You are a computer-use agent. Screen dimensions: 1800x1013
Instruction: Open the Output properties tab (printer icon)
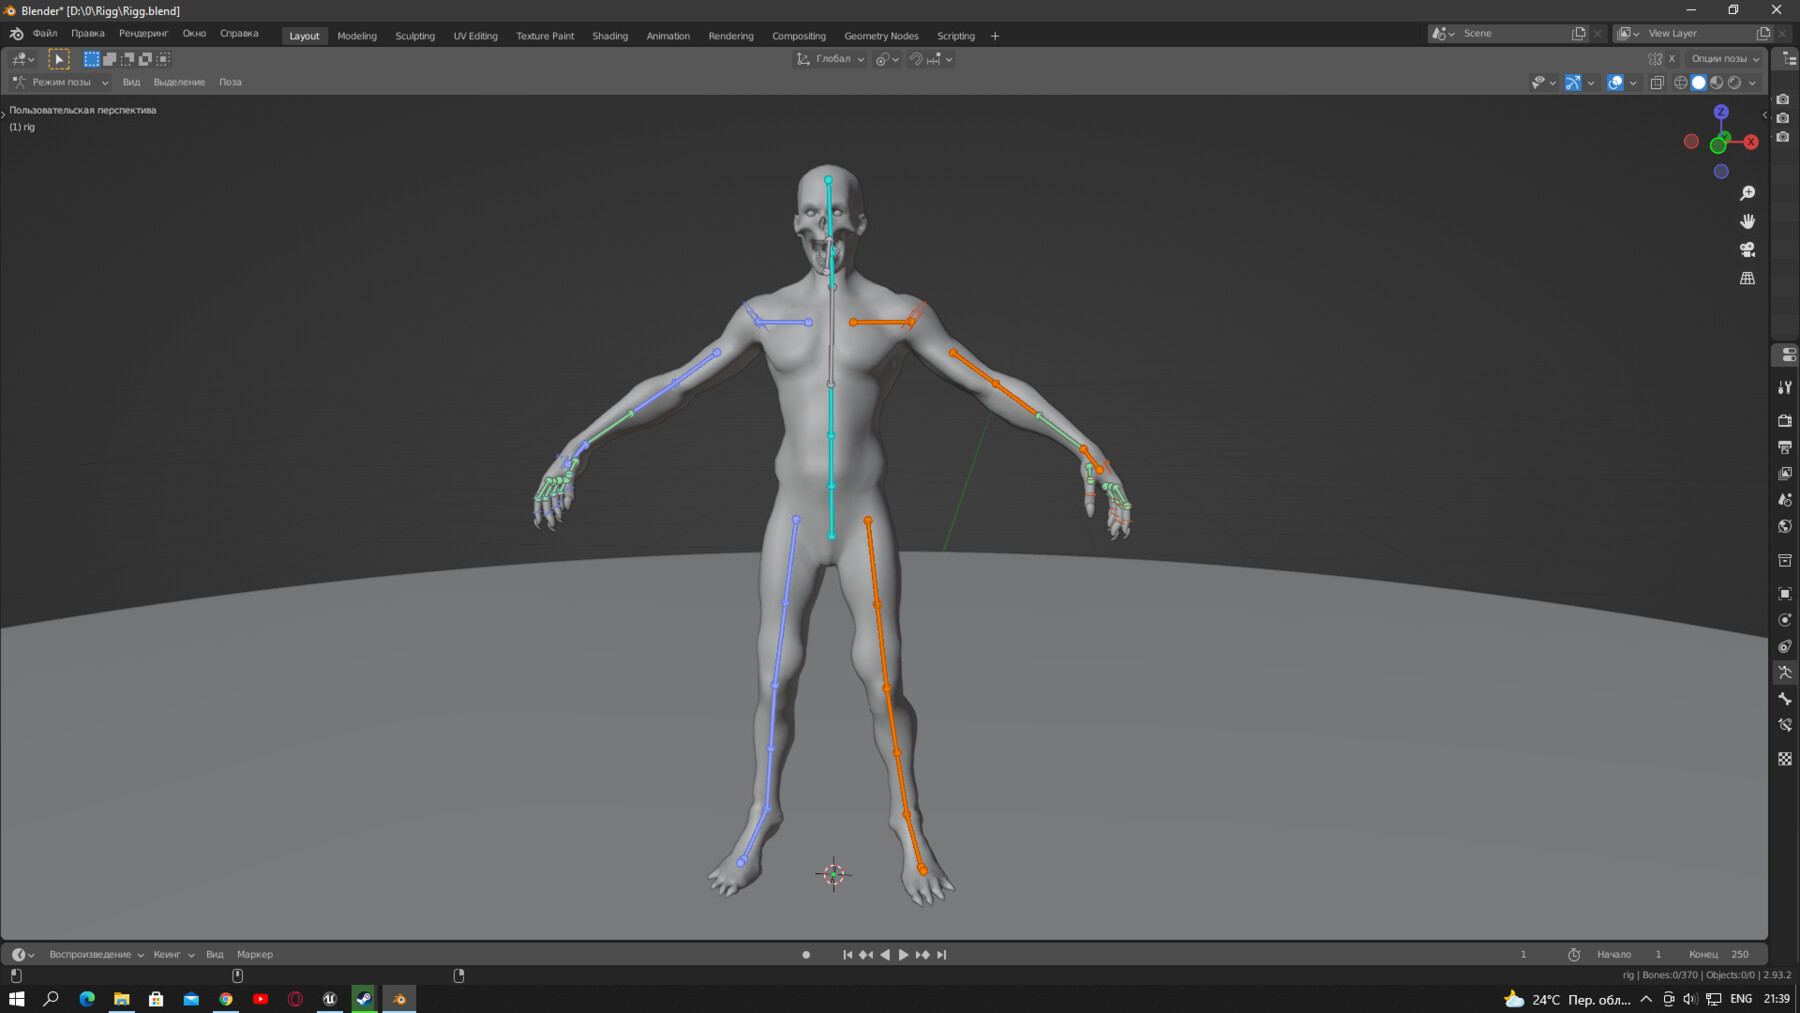point(1785,444)
